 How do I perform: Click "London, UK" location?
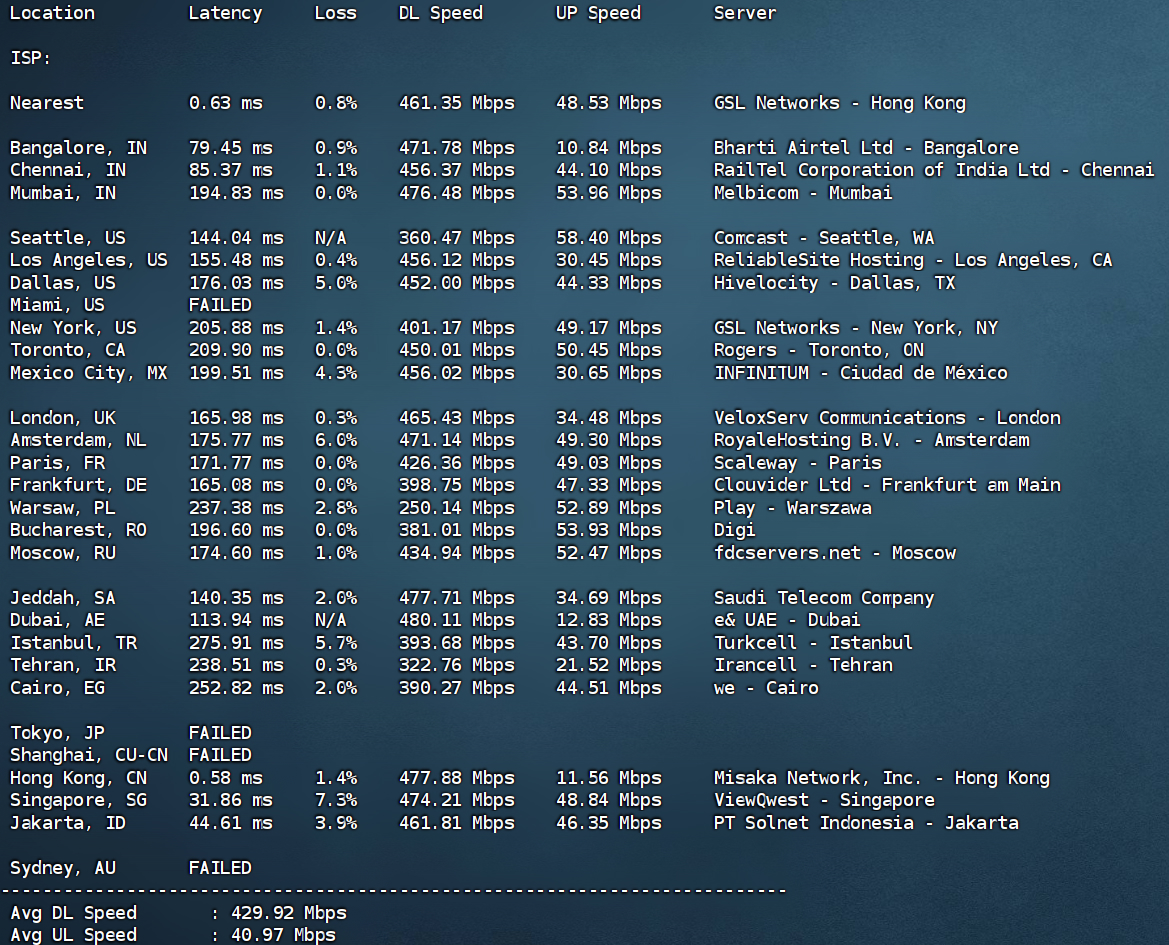coord(63,418)
